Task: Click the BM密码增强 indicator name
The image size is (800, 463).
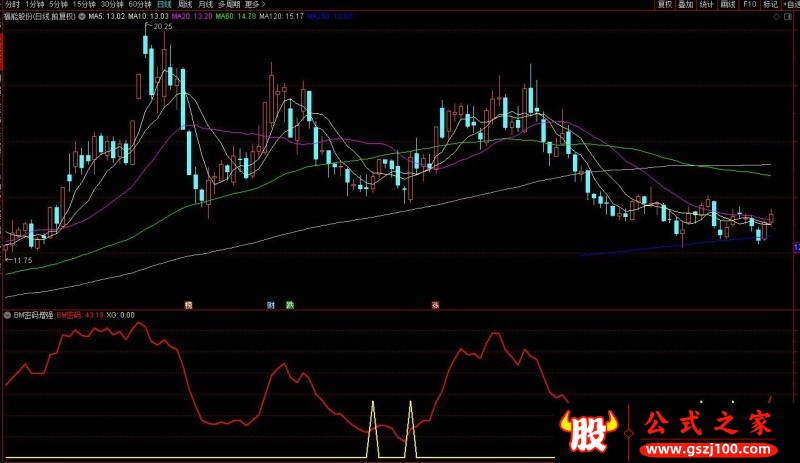Action: [x=33, y=315]
